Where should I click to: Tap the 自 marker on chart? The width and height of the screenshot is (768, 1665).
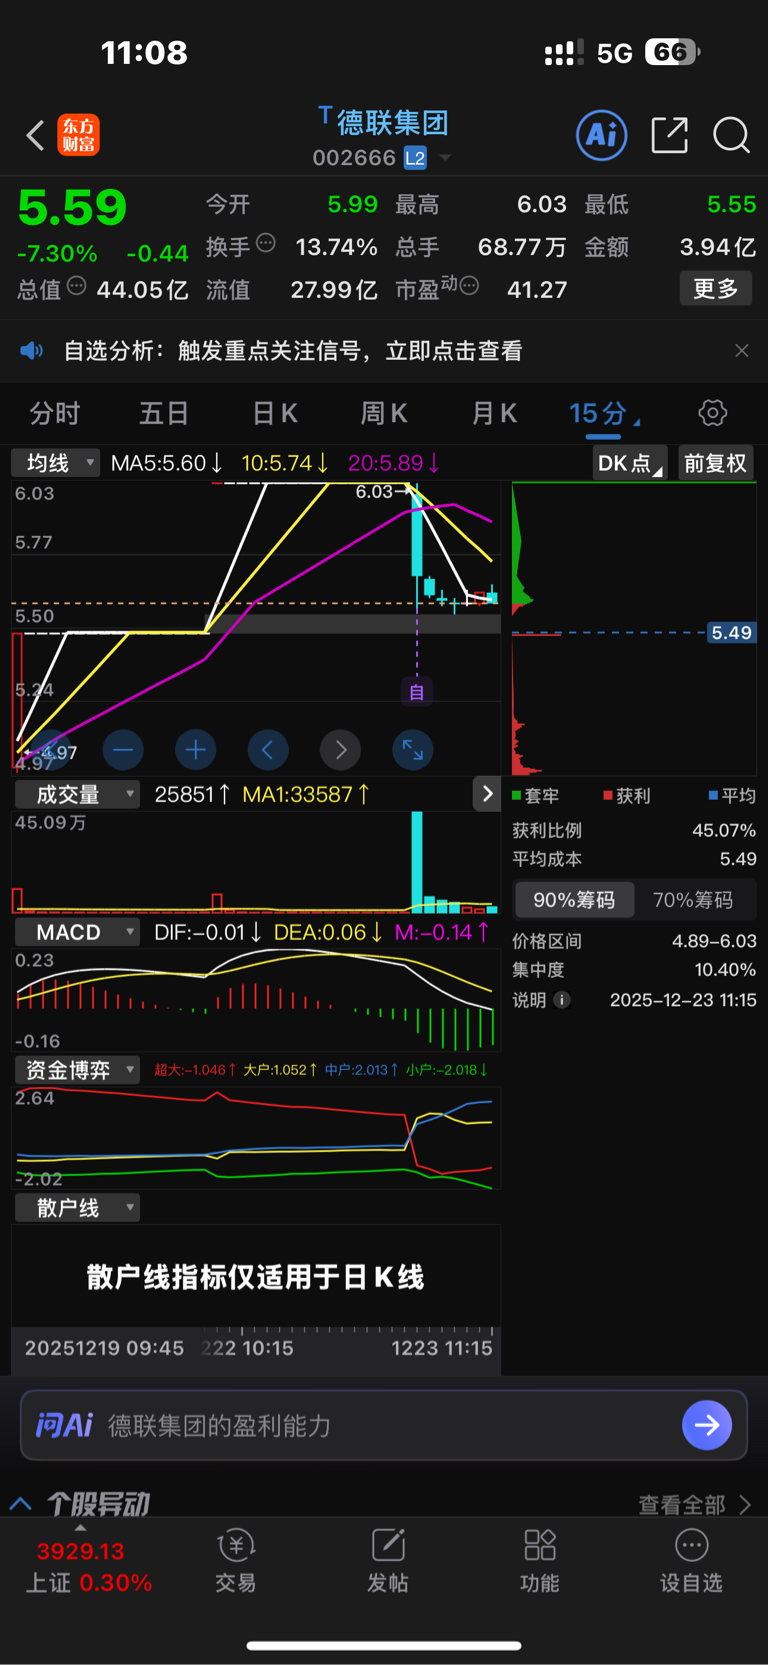(x=417, y=692)
